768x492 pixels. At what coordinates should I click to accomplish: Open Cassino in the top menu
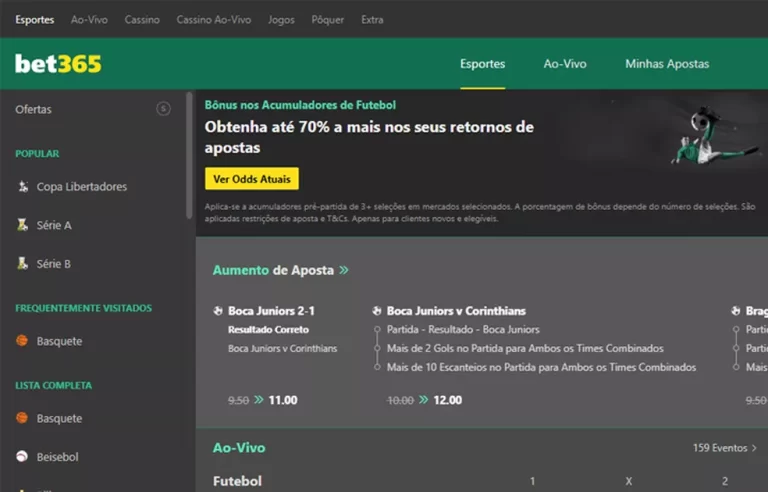coord(142,20)
